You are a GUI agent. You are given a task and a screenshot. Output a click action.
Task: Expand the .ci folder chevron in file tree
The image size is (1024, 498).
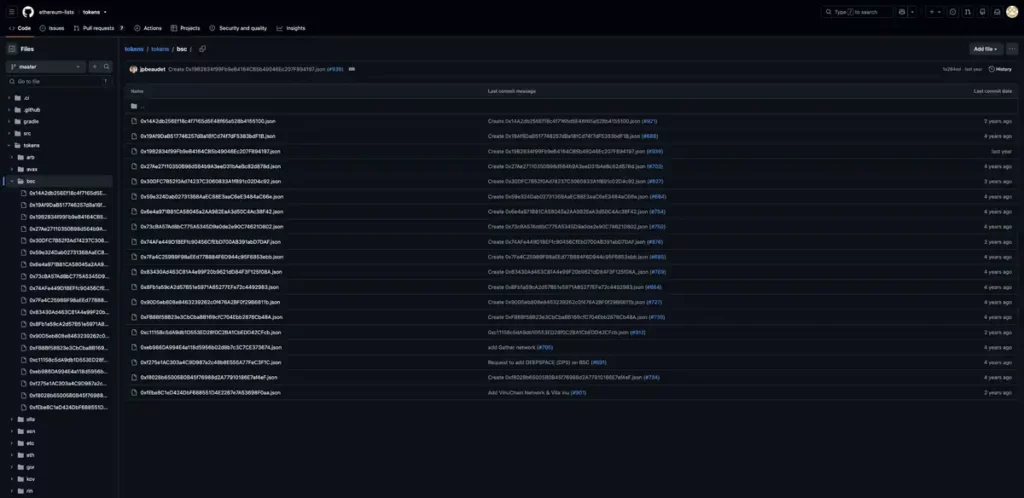tap(9, 98)
